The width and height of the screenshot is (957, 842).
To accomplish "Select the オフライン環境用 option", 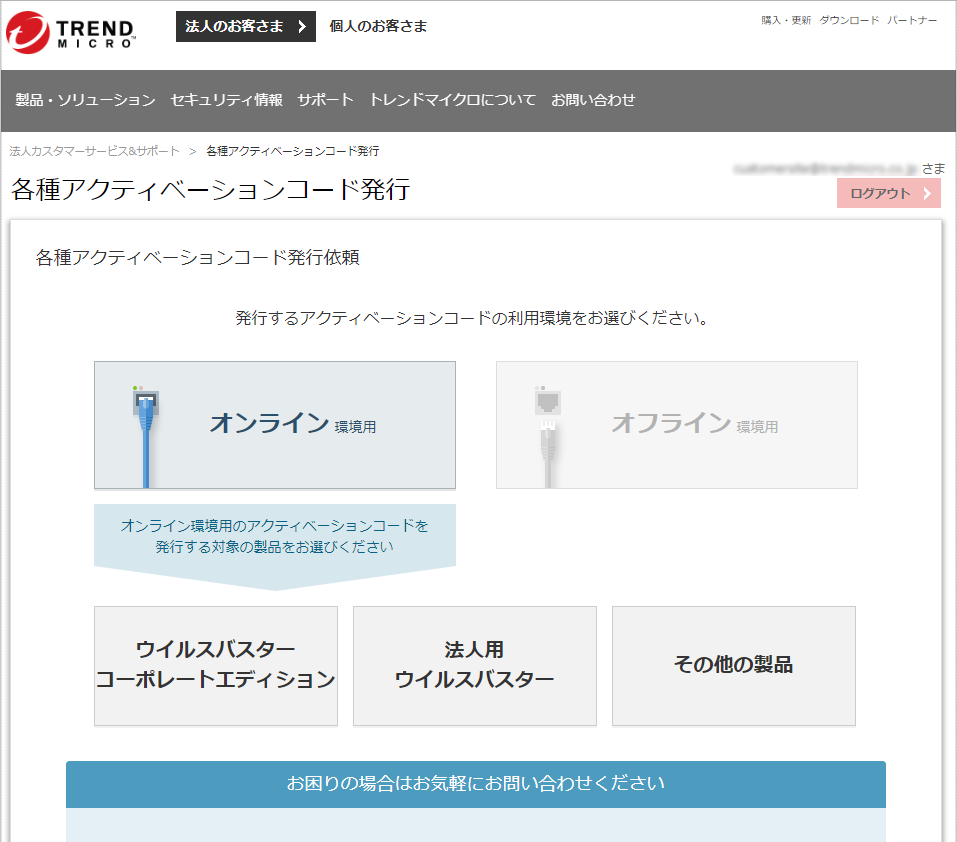I will point(677,425).
